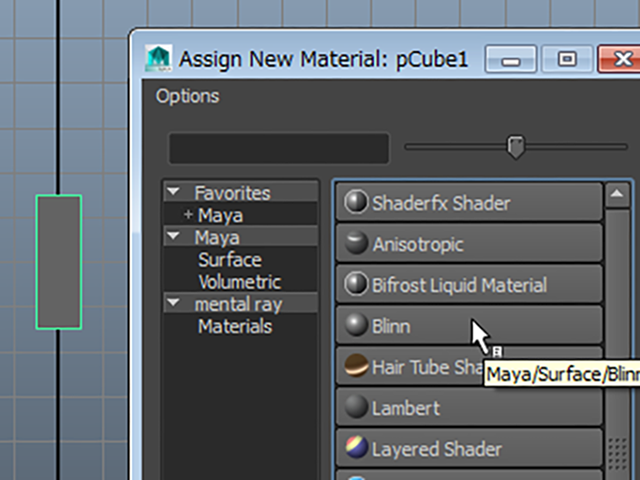Click the Bifrost Liquid Material icon
The width and height of the screenshot is (640, 480).
356,284
